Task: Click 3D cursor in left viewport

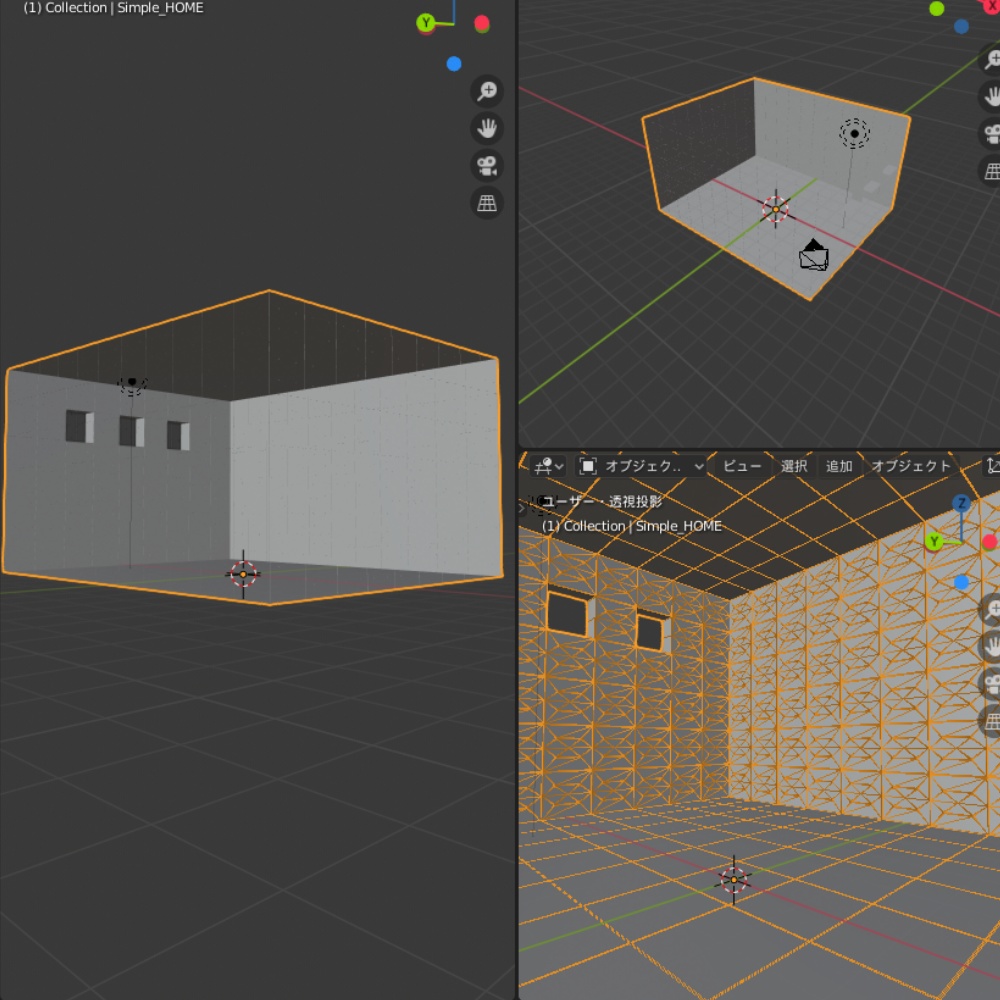Action: (x=243, y=575)
